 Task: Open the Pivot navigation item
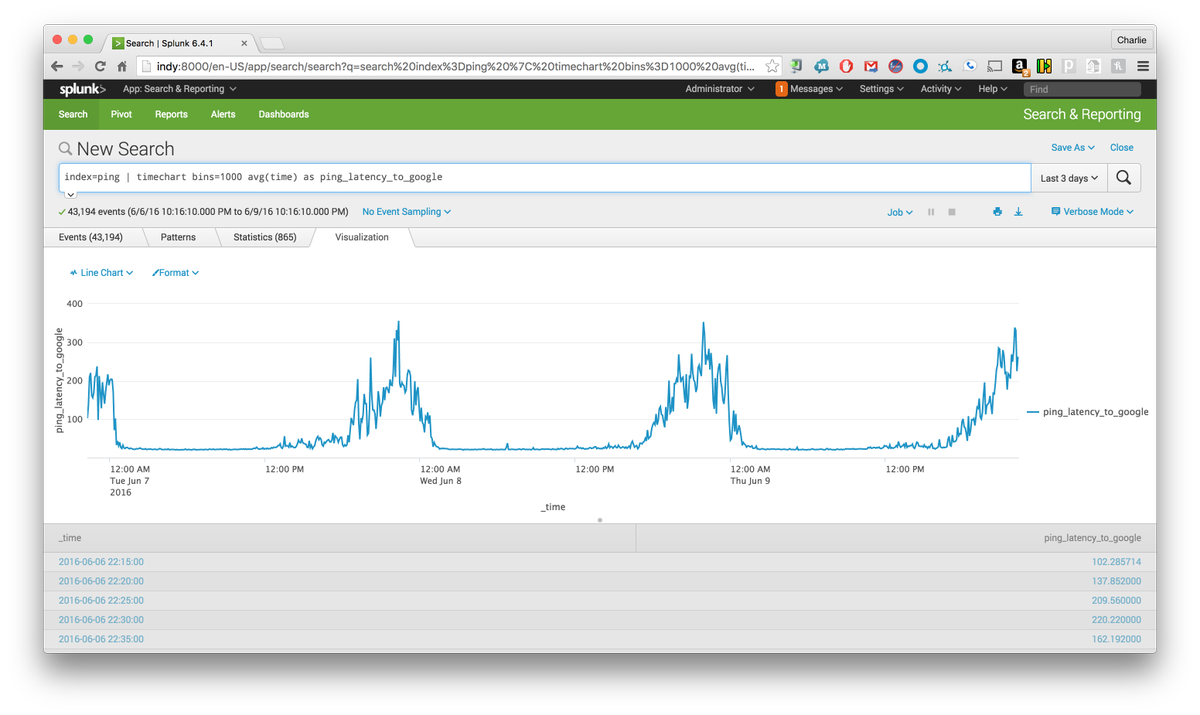click(121, 114)
